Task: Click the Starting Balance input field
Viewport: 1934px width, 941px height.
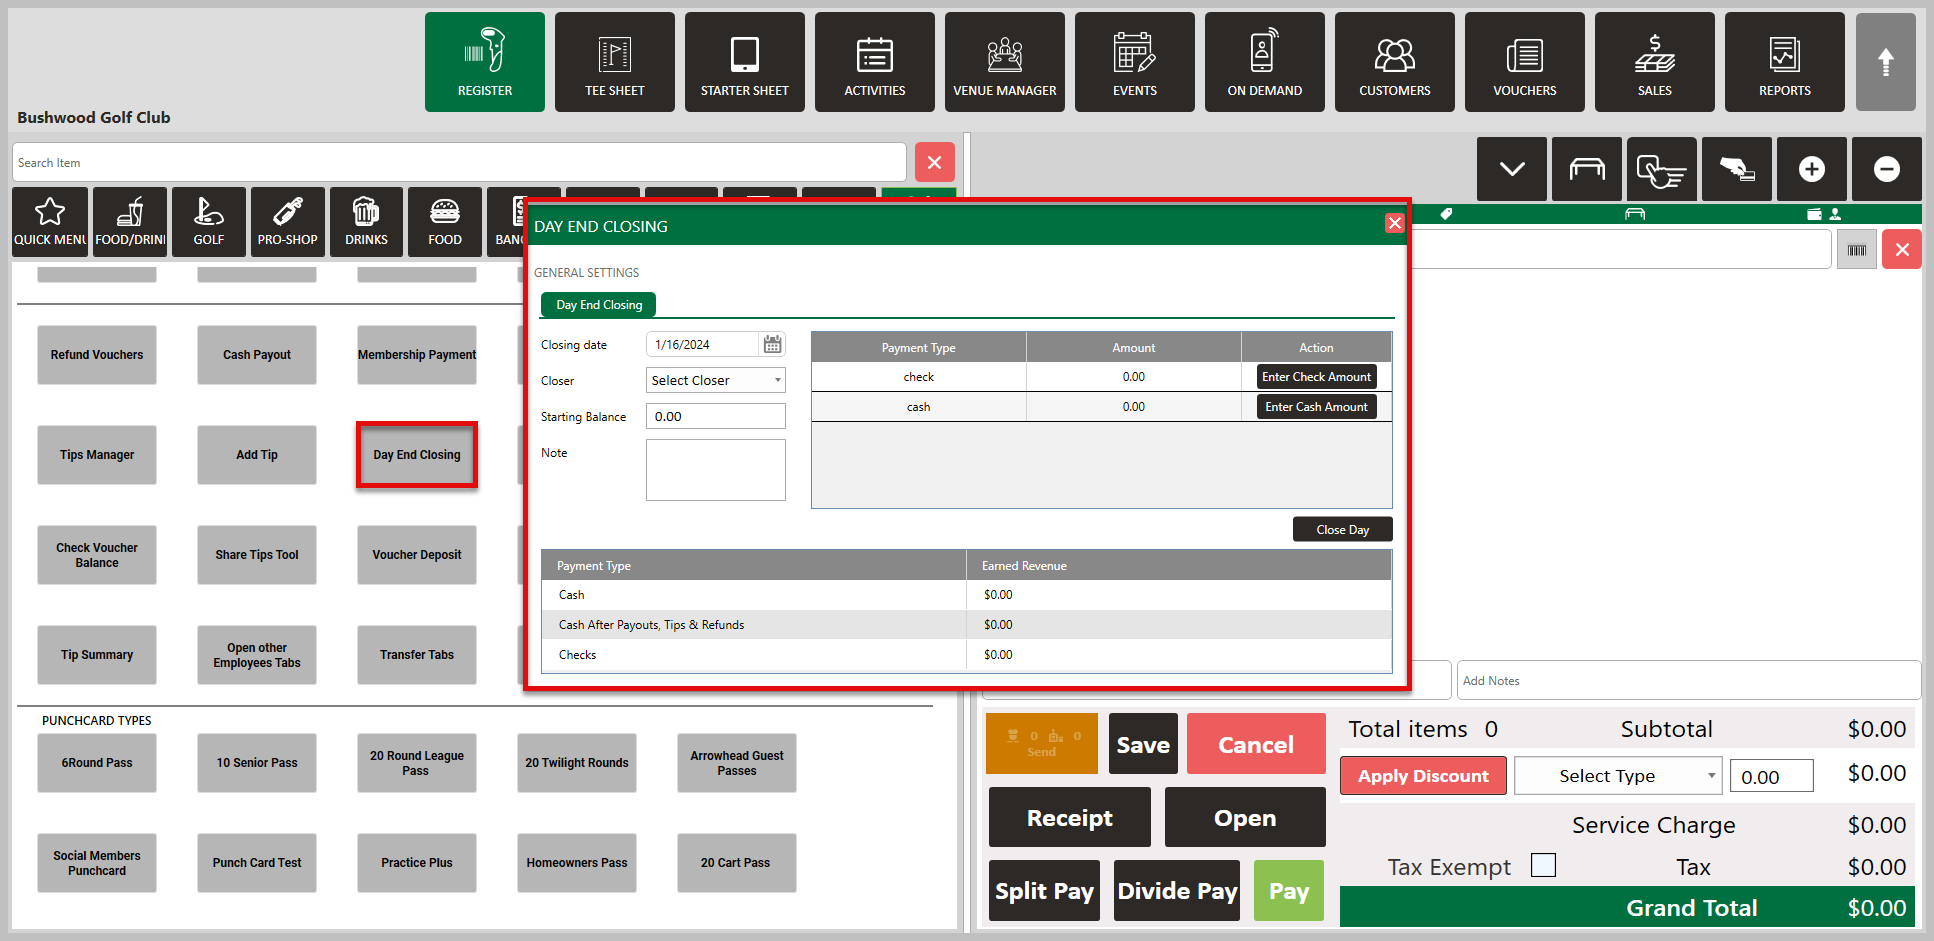Action: pos(716,417)
